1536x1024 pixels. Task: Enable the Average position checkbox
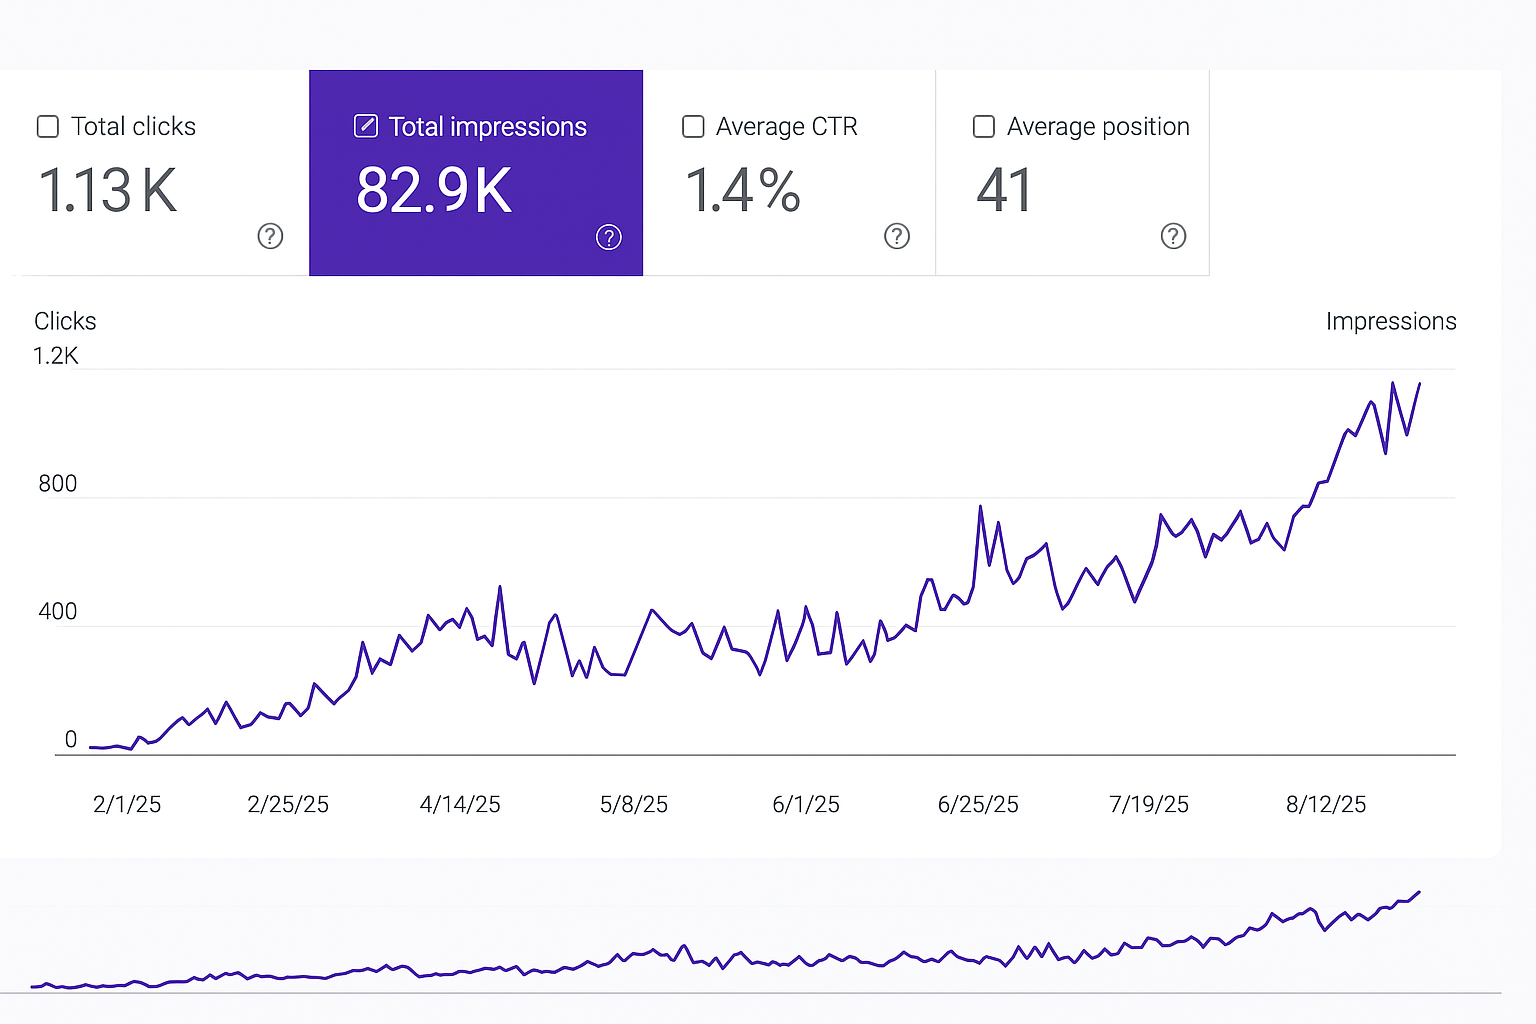pyautogui.click(x=983, y=126)
